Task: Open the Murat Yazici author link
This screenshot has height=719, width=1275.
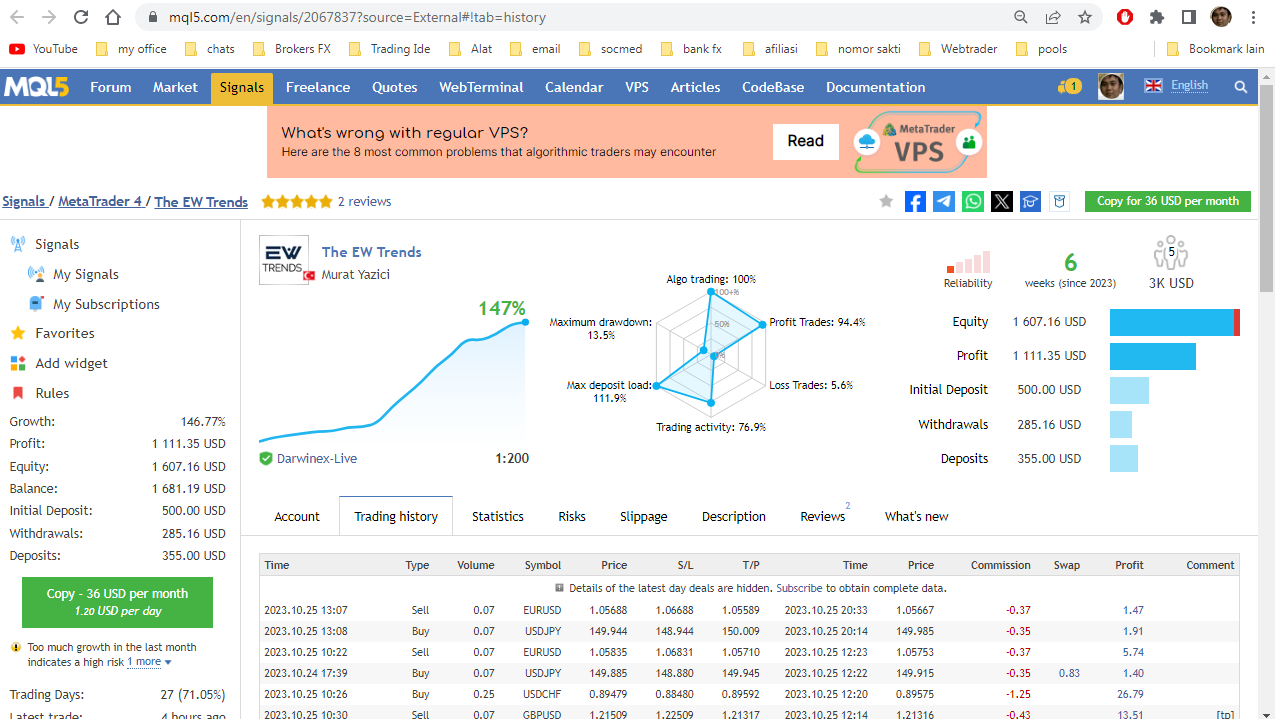Action: tap(356, 275)
